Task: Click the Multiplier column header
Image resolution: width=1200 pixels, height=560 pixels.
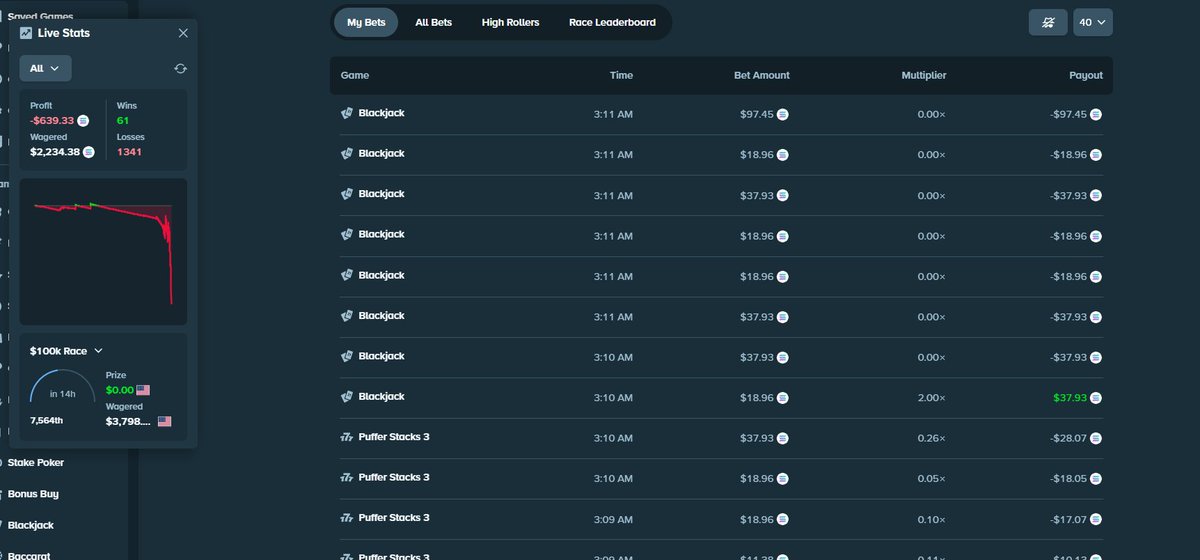Action: pyautogui.click(x=923, y=75)
